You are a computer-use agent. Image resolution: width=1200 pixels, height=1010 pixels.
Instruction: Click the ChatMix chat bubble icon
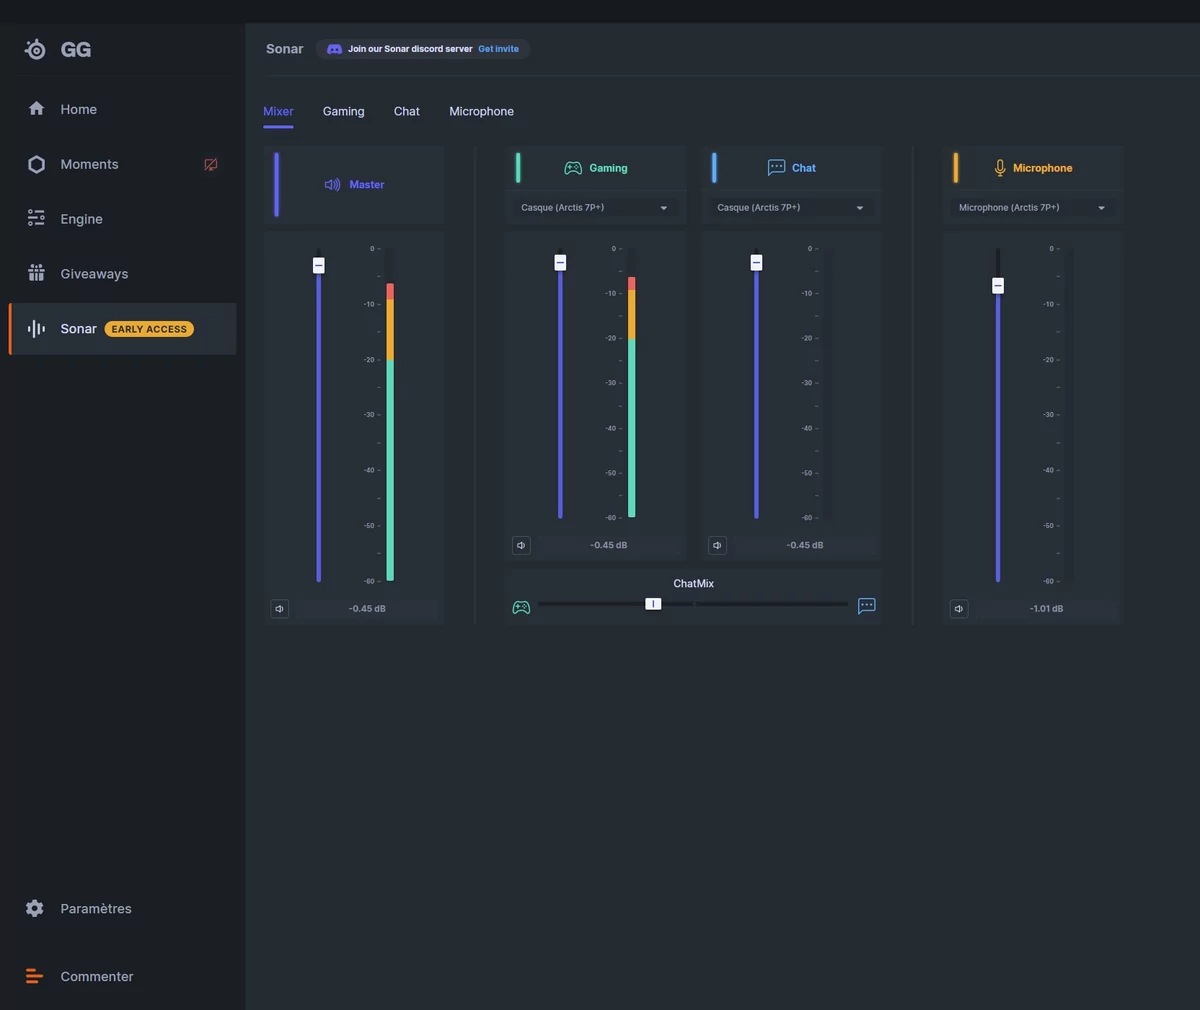[x=867, y=606]
